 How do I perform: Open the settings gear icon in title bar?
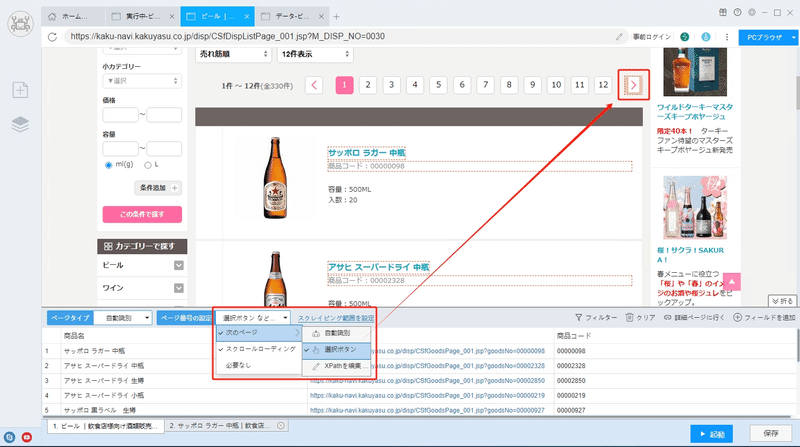pyautogui.click(x=752, y=12)
